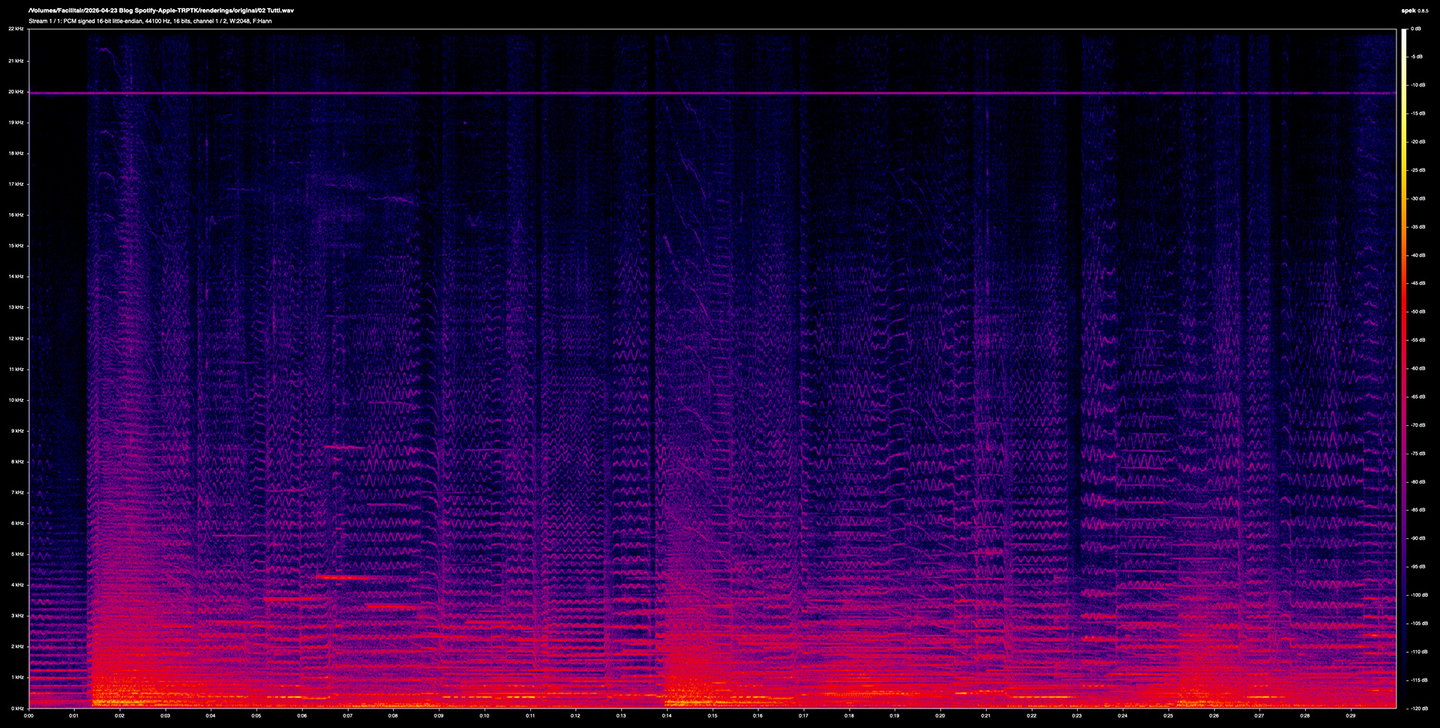Click the 0:21 time axis marker

[x=985, y=716]
